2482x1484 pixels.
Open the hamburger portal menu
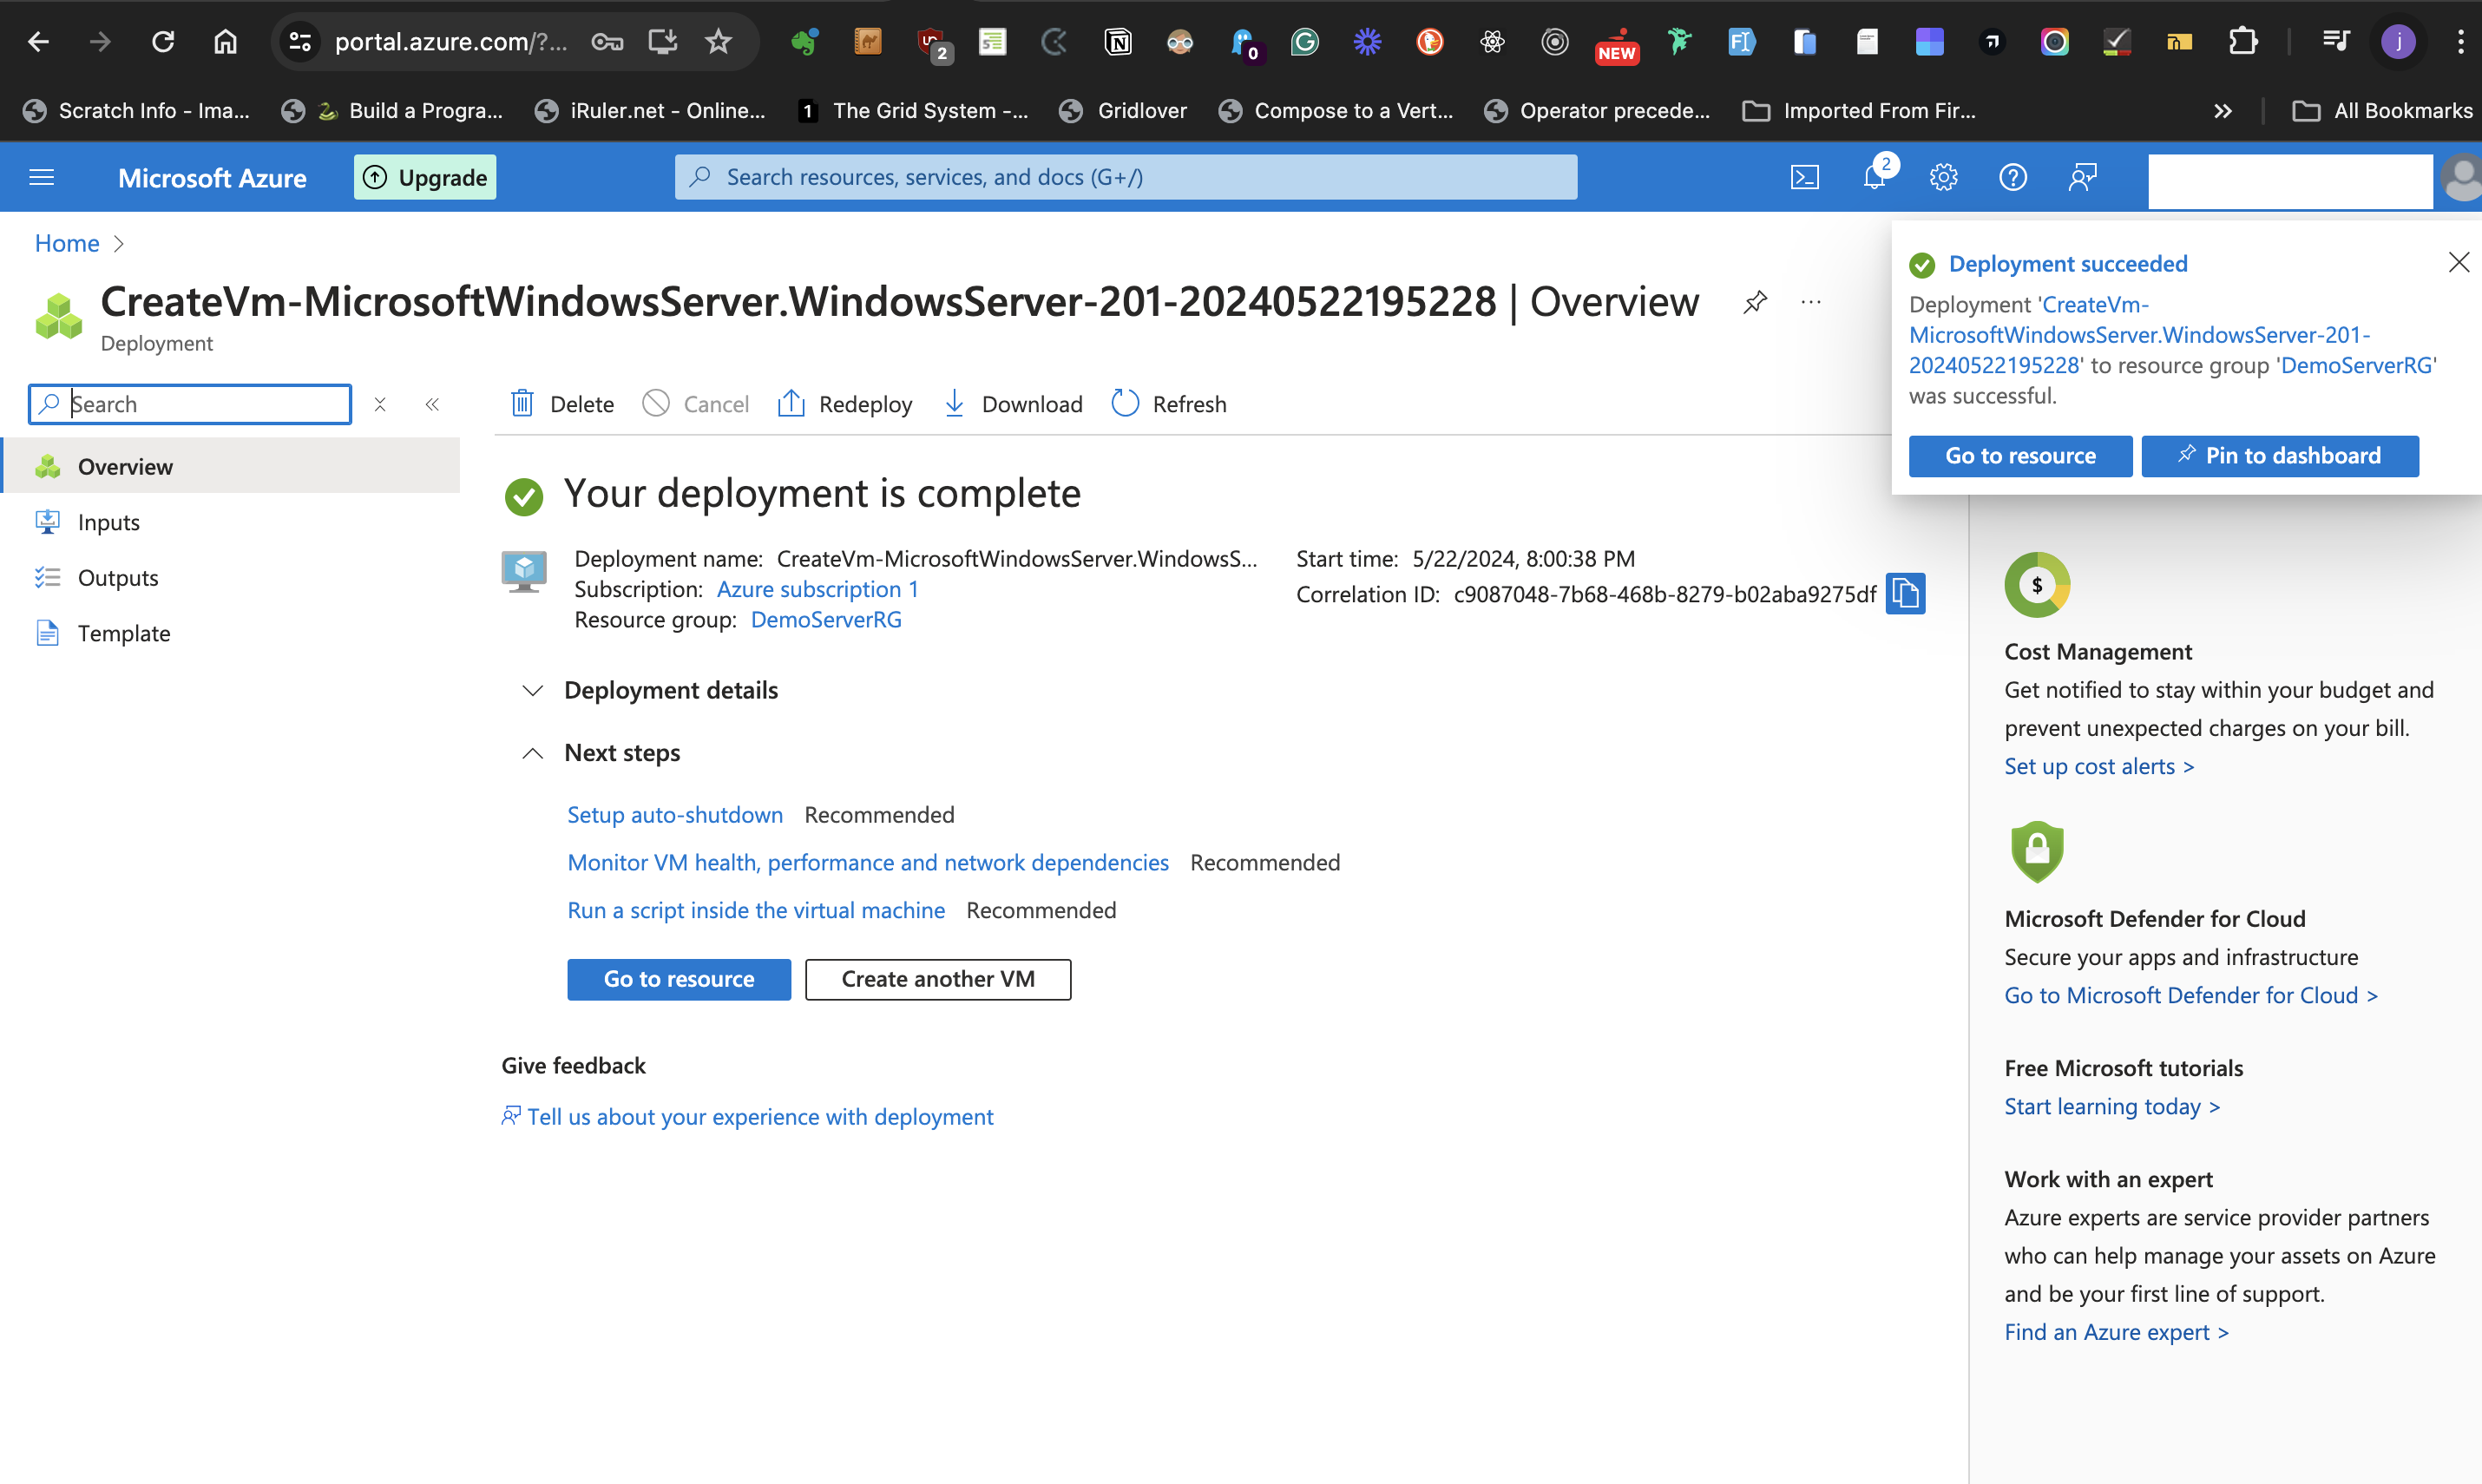(42, 177)
